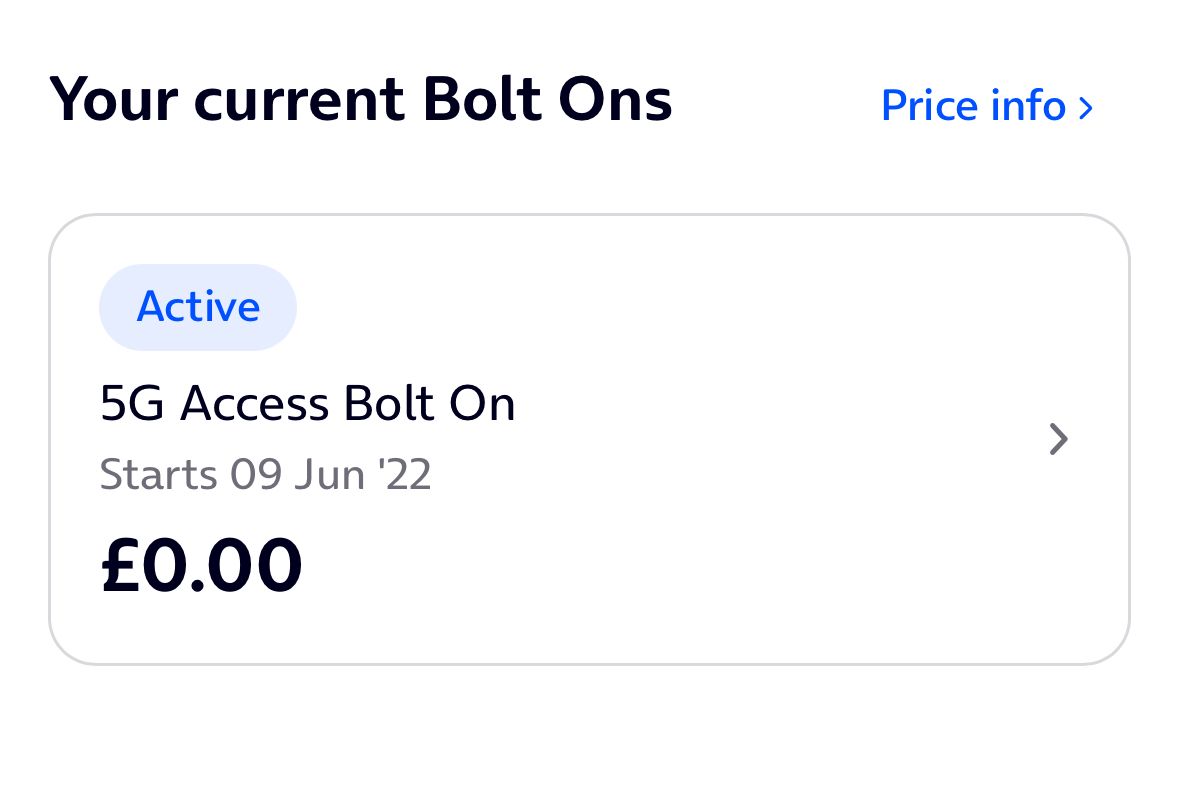
Task: Click the bolt on status indicator
Action: click(198, 307)
